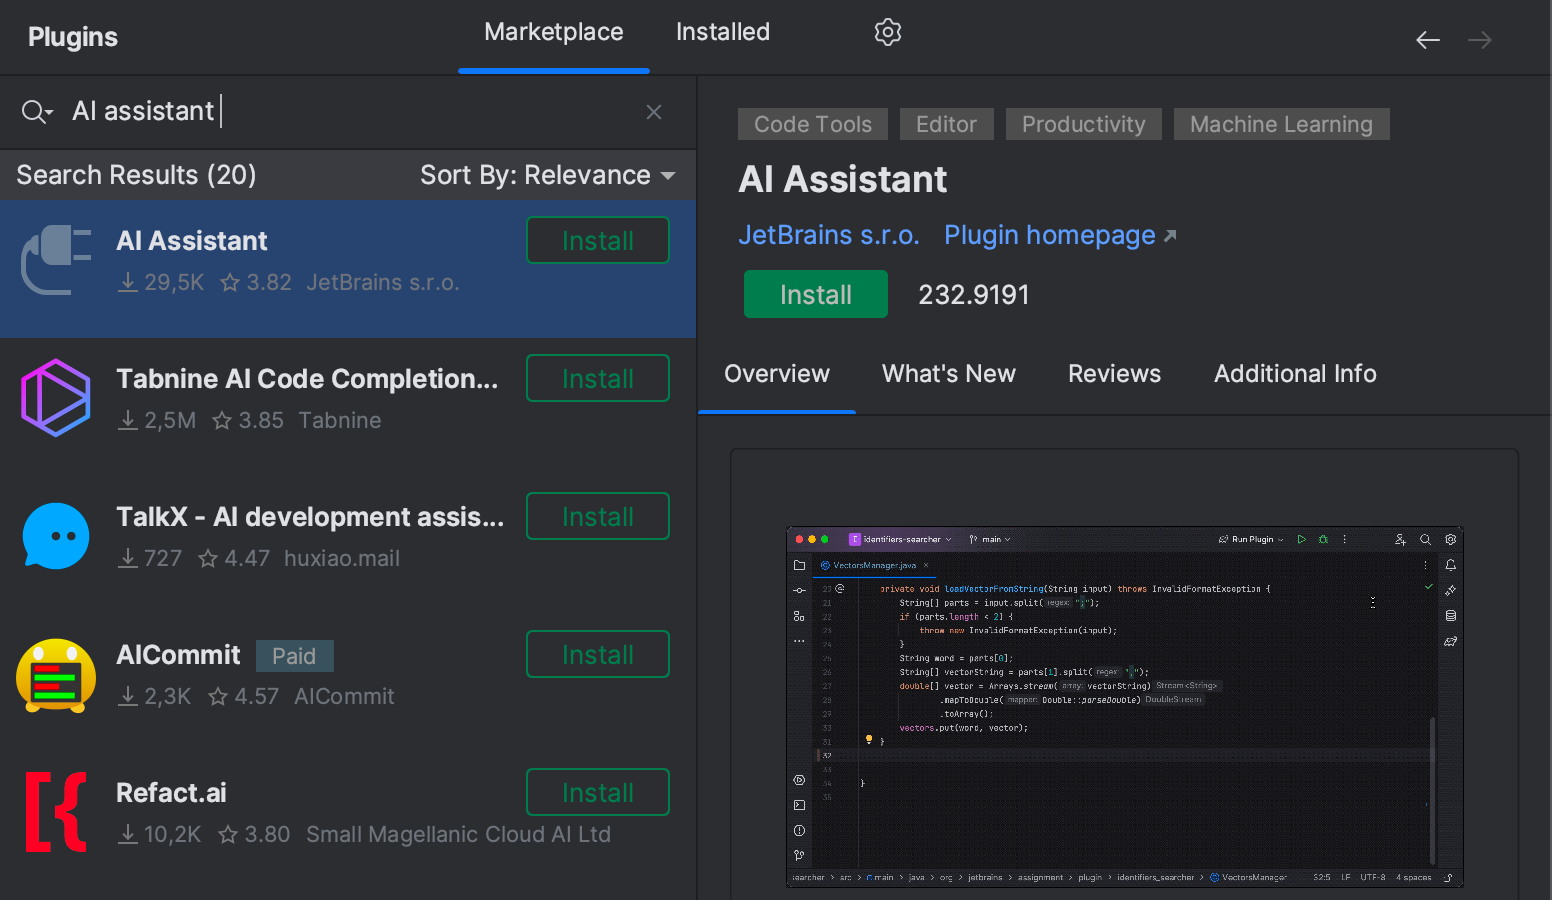1552x900 pixels.
Task: Click the AICommit plugin icon
Action: point(56,675)
